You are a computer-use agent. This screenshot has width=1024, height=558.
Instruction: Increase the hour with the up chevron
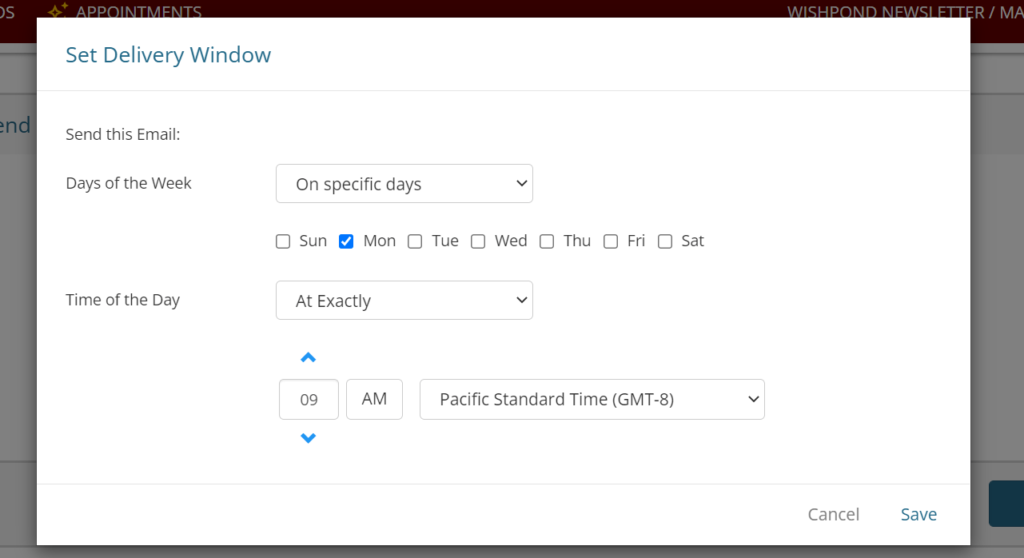(x=308, y=357)
